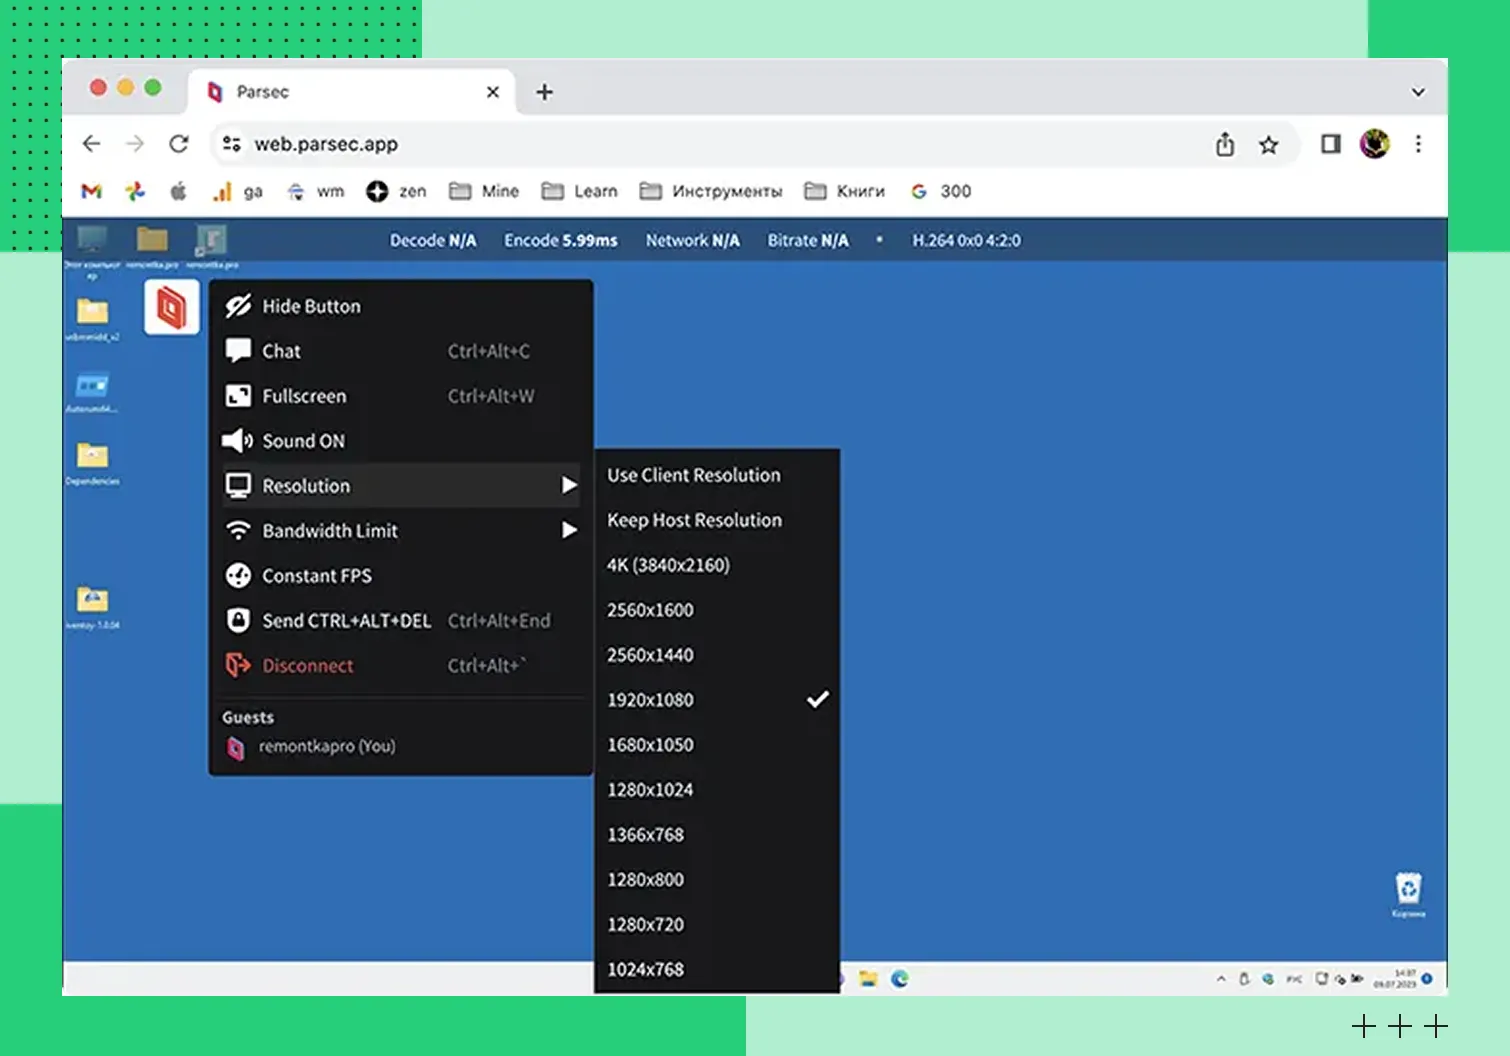
Task: Enter Fullscreen mode from the menu
Action: (304, 396)
